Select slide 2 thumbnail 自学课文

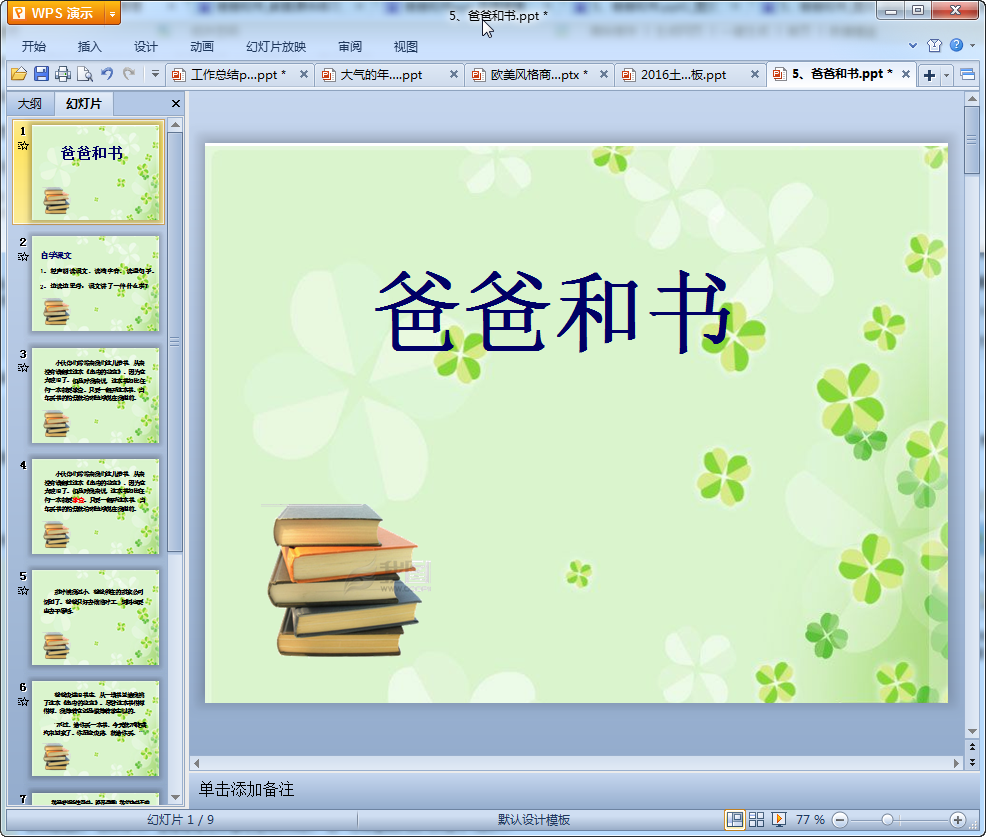(x=95, y=284)
